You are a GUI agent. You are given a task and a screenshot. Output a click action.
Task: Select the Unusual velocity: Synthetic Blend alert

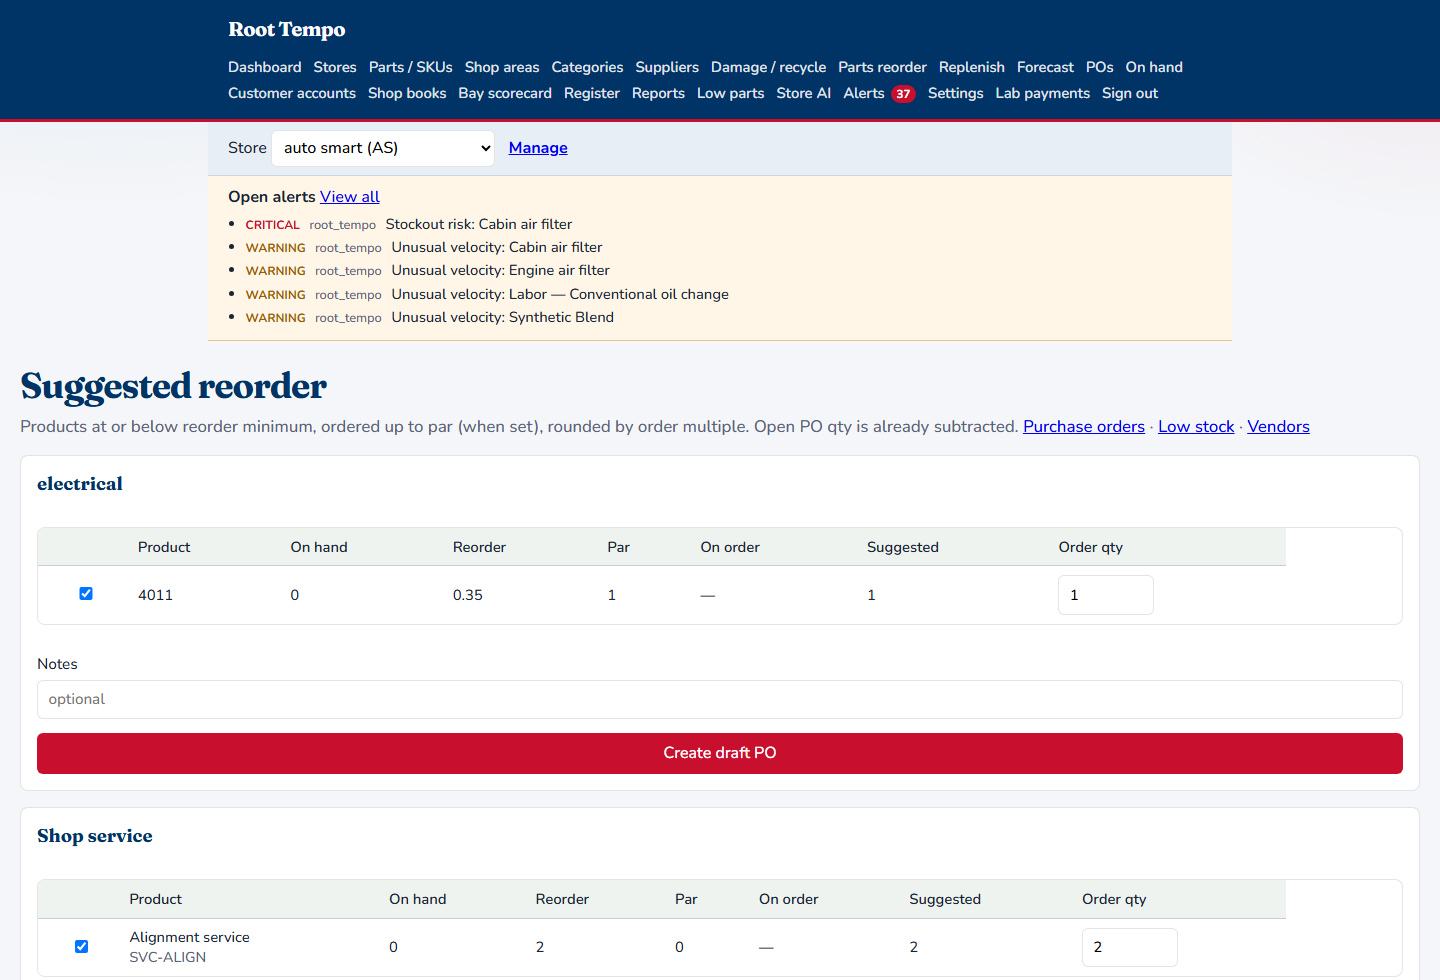click(503, 318)
